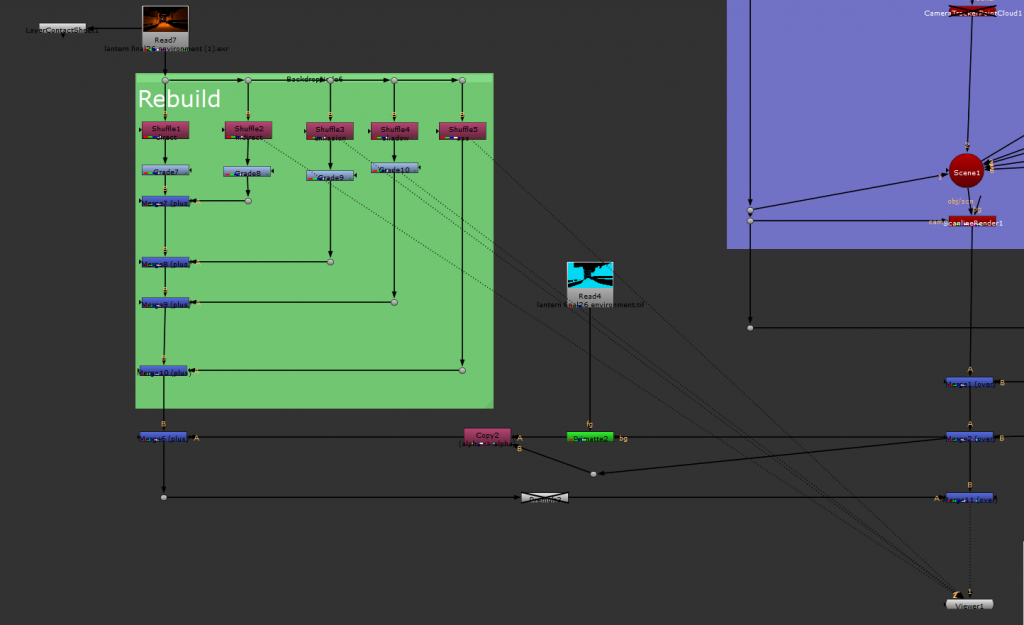
Task: Select the Shuffle4 node
Action: click(x=394, y=130)
